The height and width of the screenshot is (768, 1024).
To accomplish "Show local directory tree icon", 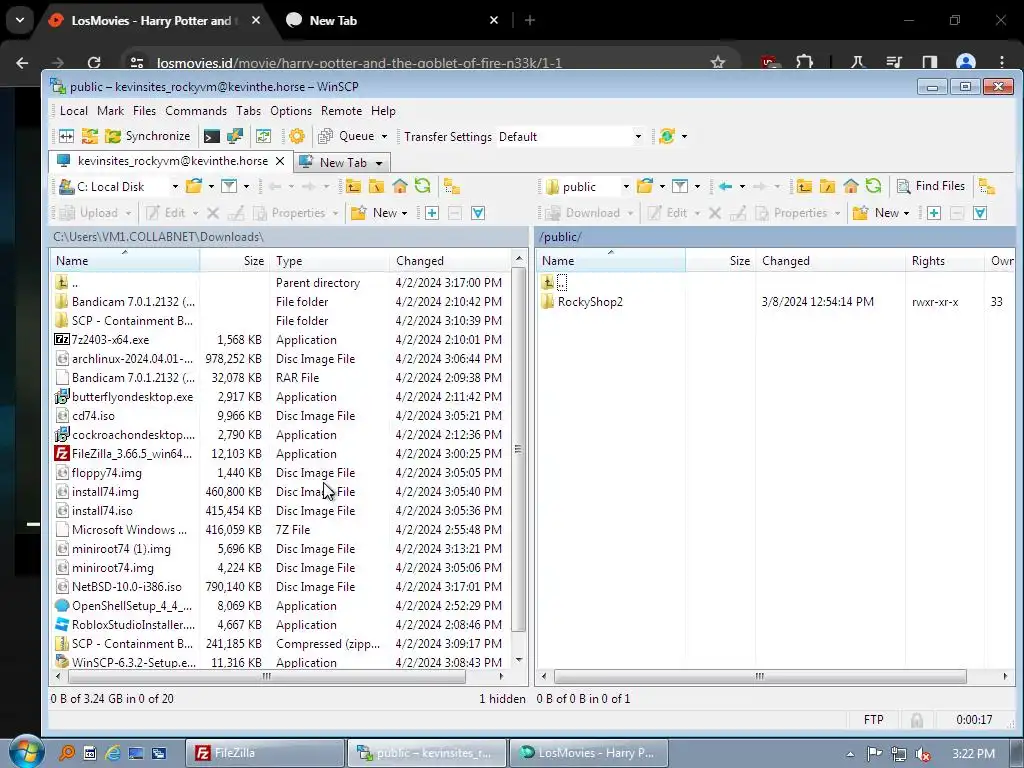I will [x=452, y=187].
